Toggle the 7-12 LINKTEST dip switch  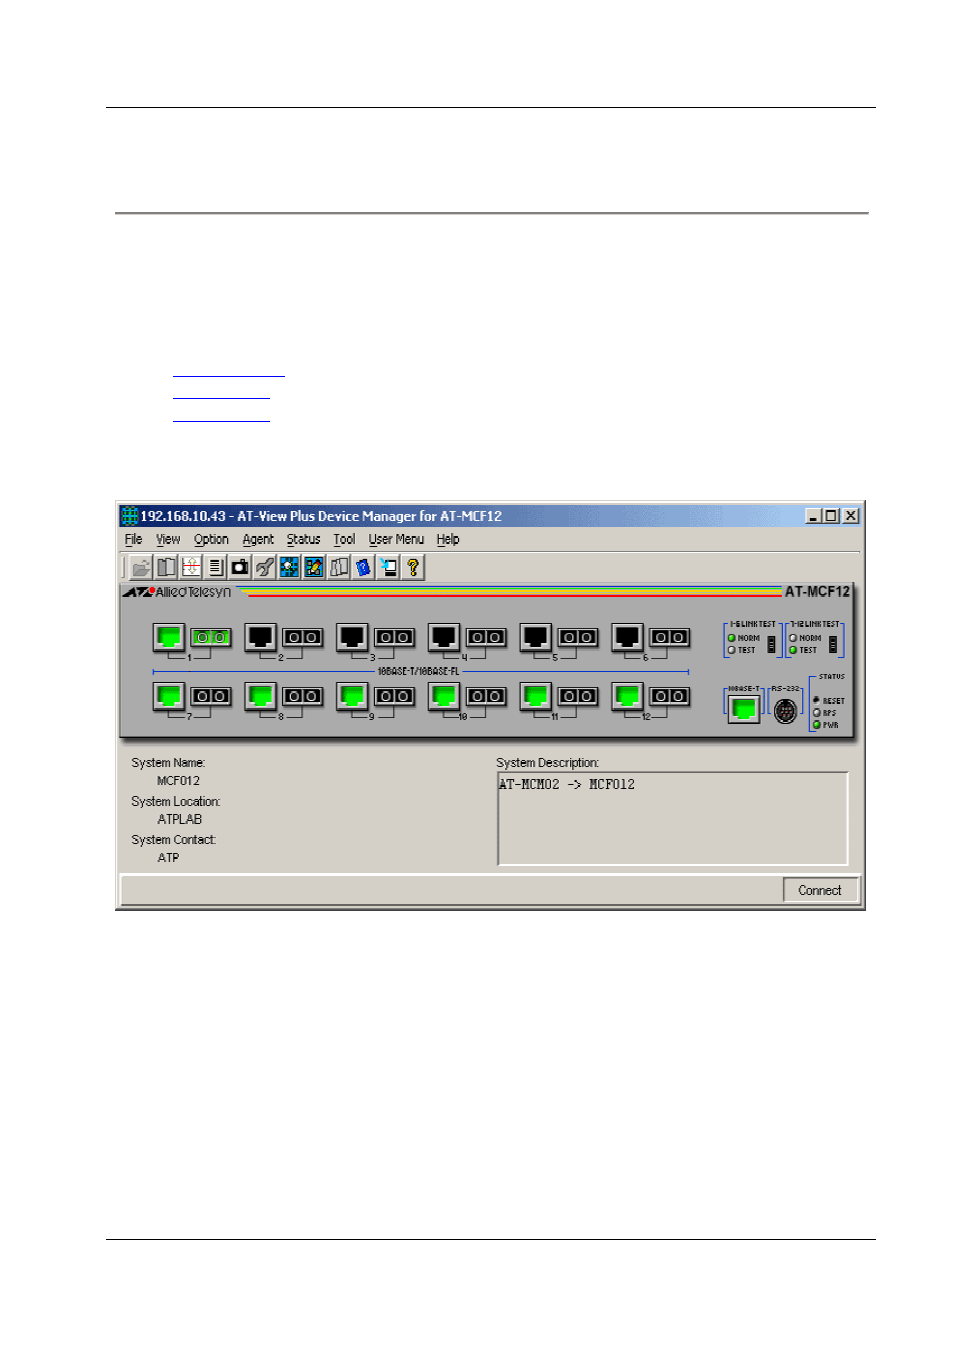pos(833,644)
